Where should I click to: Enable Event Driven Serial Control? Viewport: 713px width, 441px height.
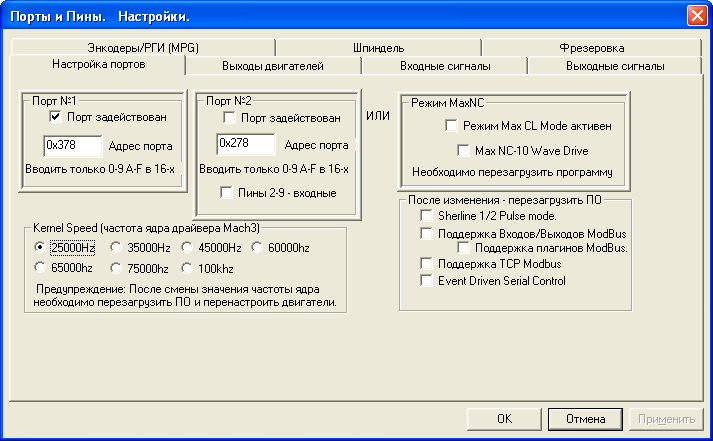tap(427, 281)
